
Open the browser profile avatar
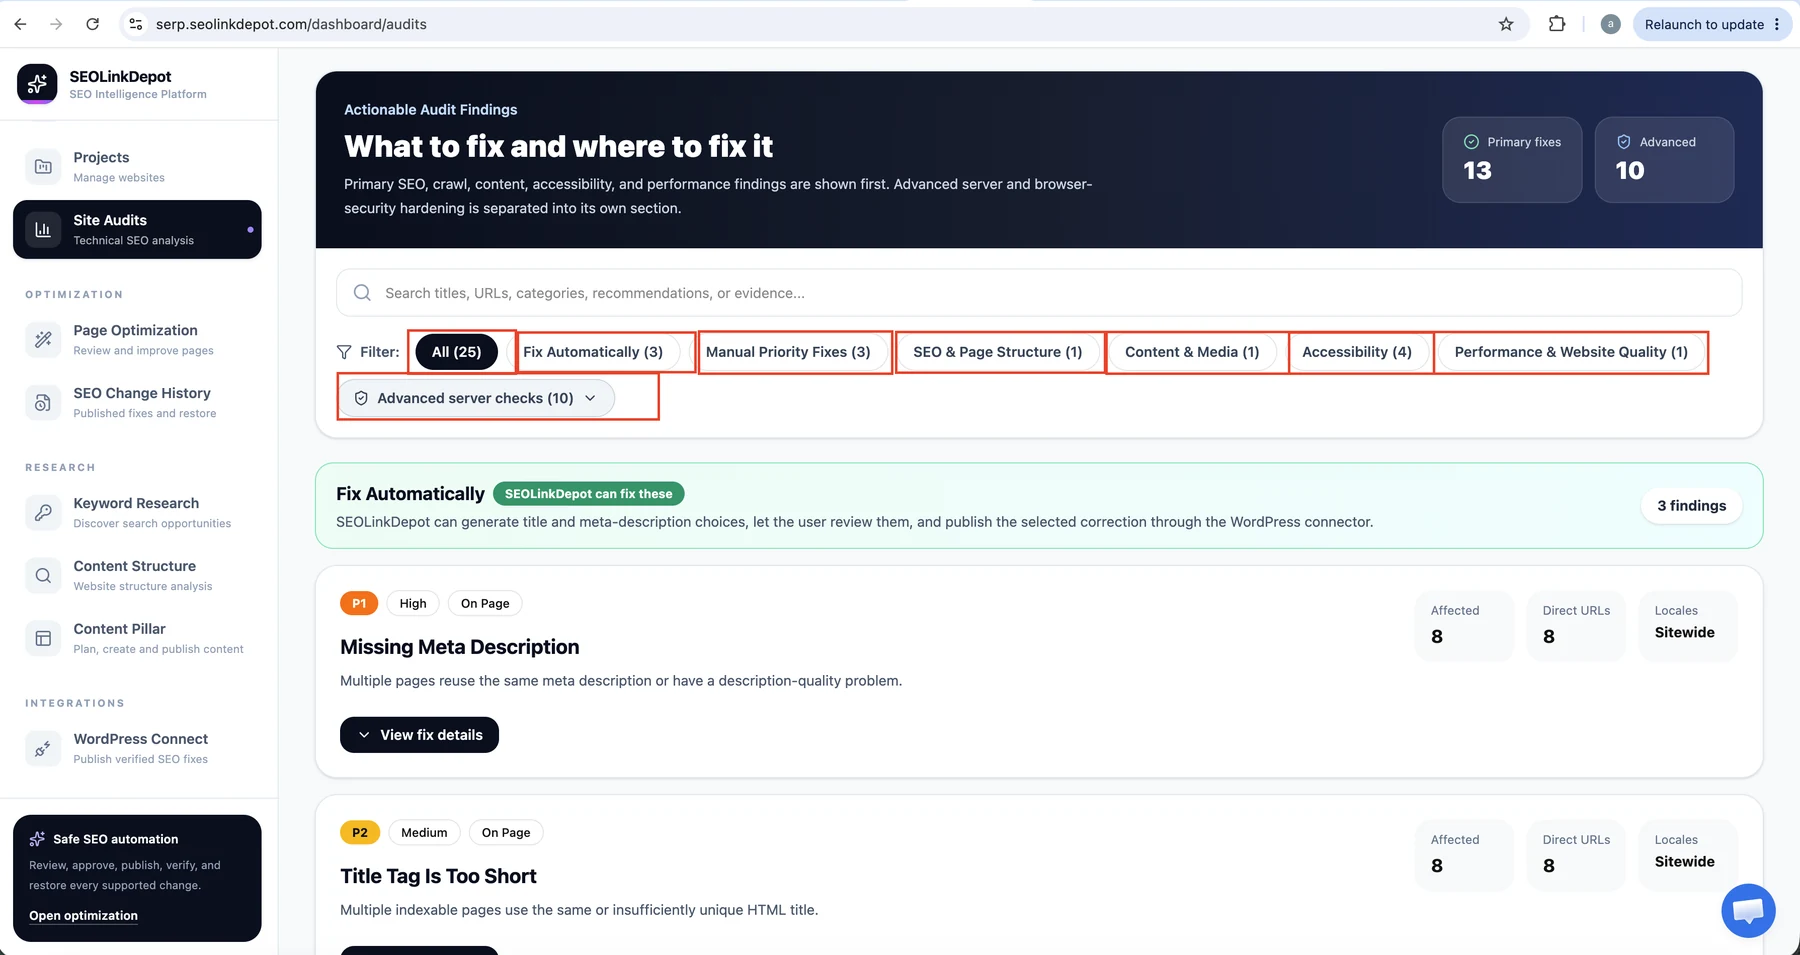1610,24
